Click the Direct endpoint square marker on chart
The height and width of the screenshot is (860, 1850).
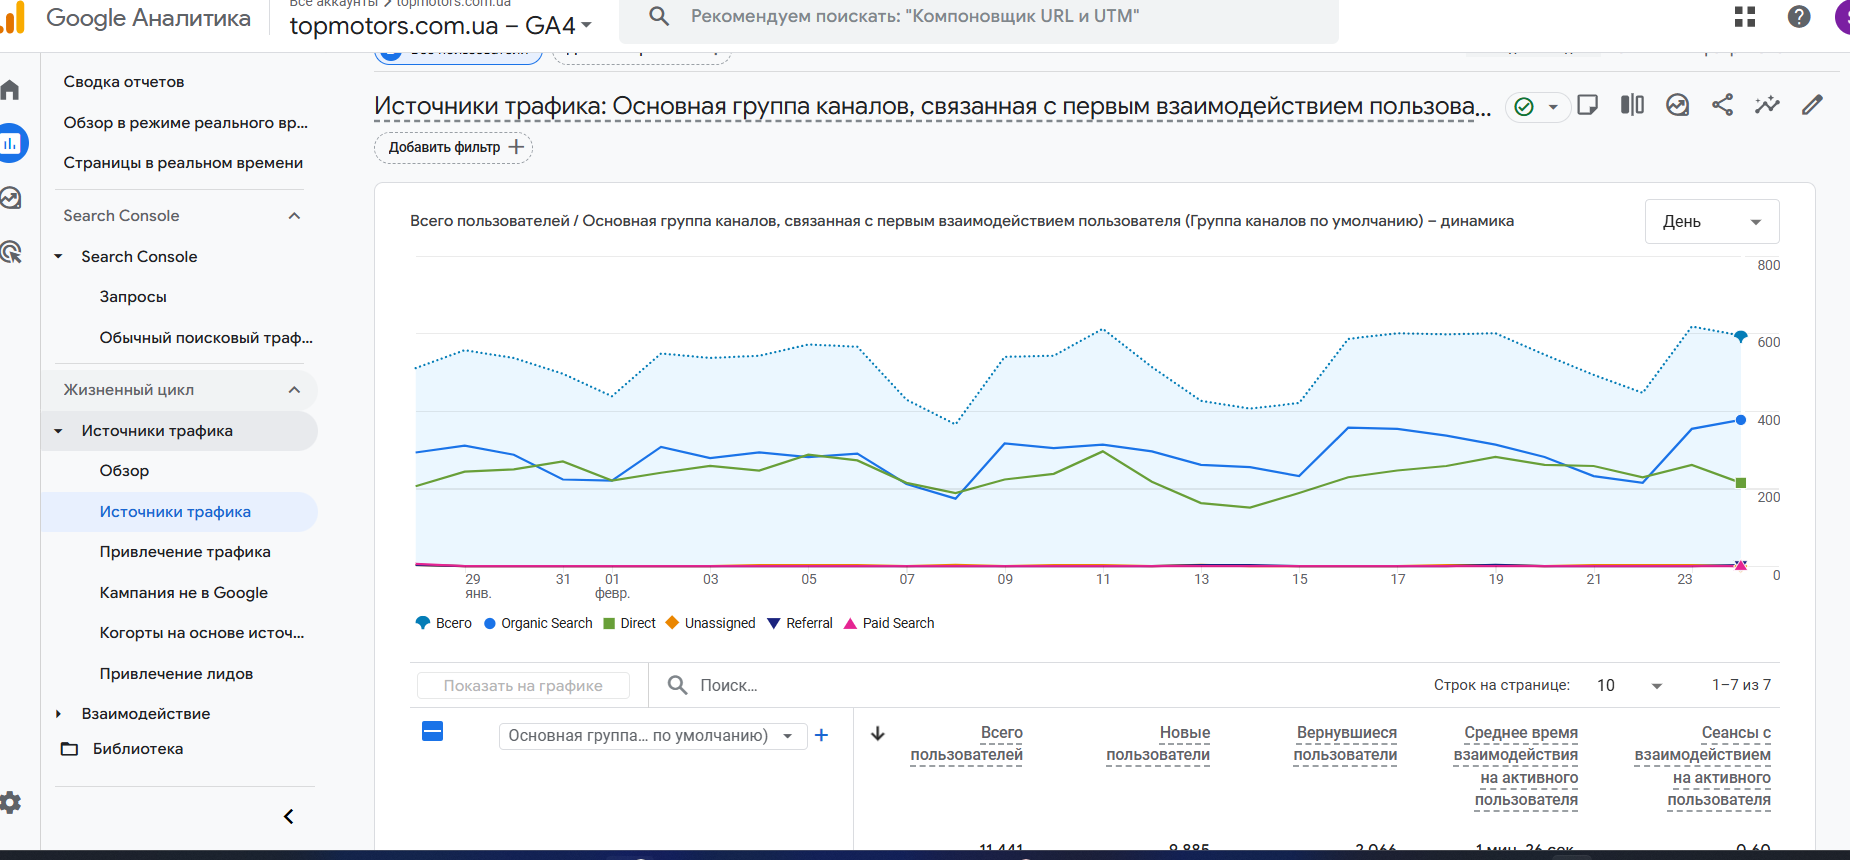pos(1741,483)
